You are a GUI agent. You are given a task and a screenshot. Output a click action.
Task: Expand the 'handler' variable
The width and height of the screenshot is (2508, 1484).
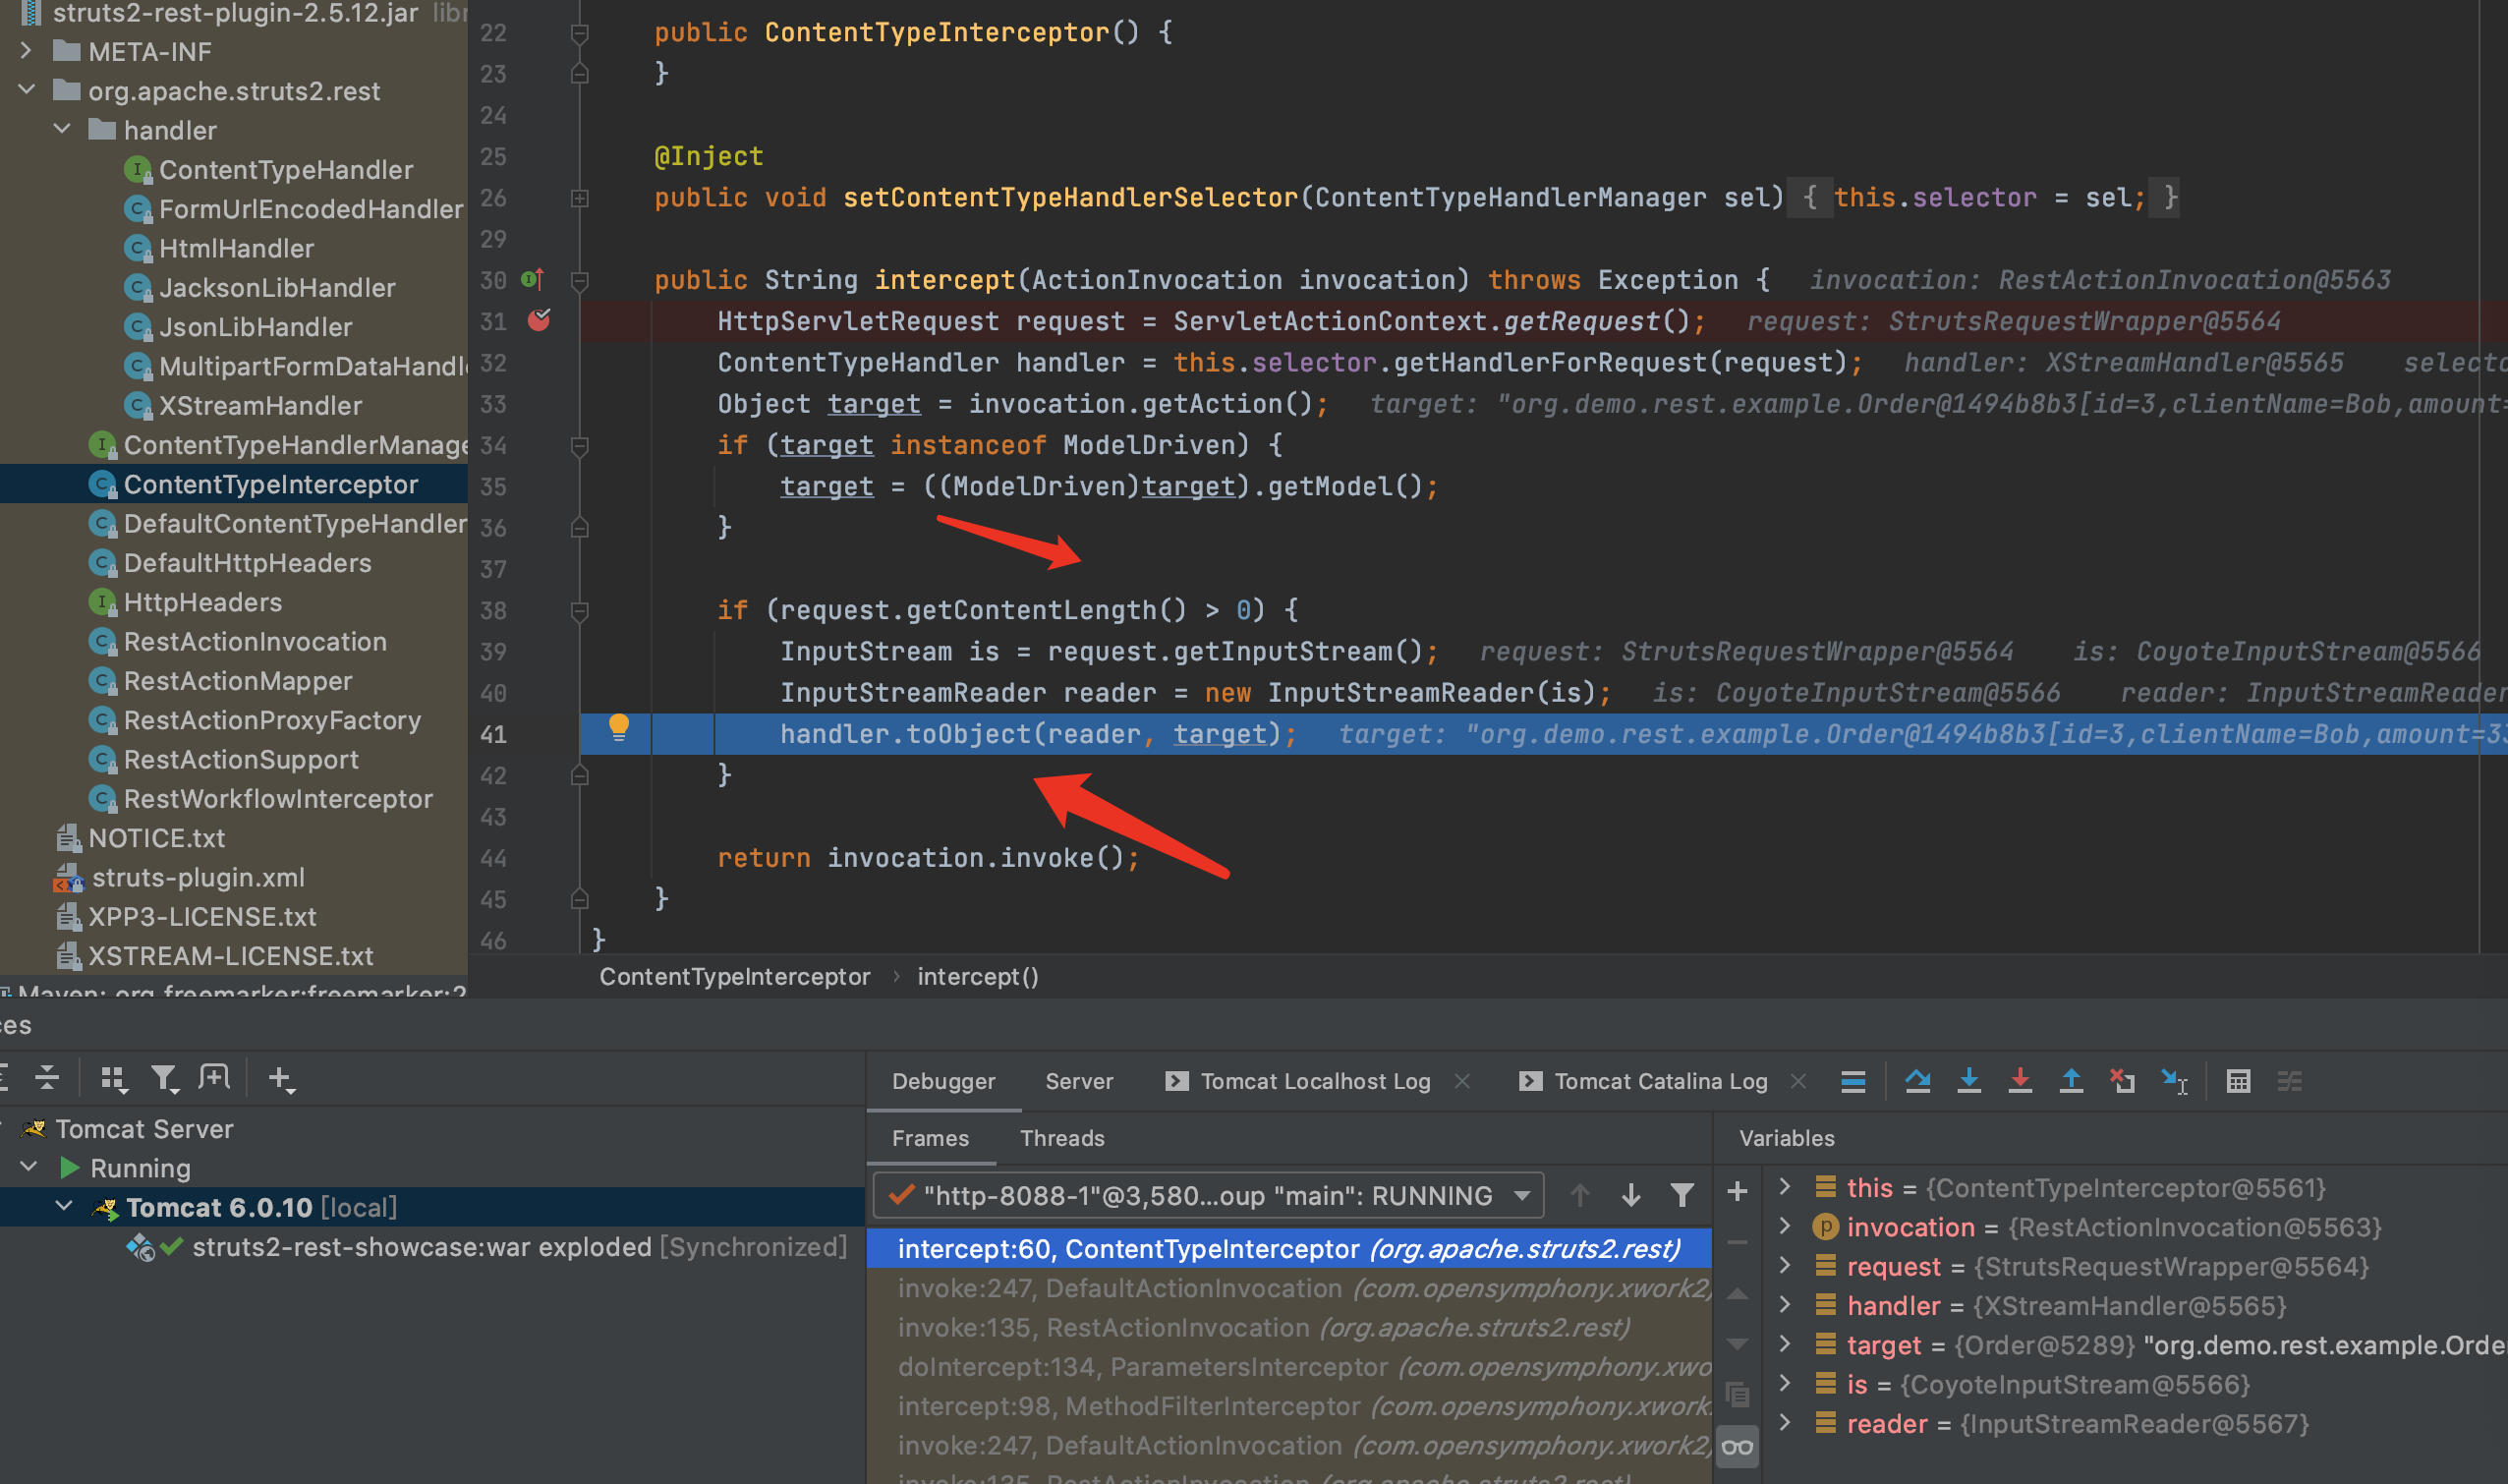pos(1785,1305)
